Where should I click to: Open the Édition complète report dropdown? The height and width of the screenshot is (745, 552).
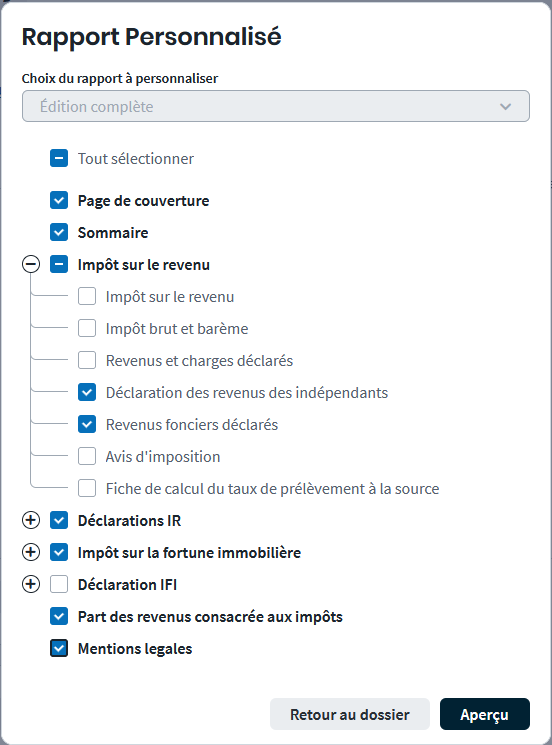[276, 106]
